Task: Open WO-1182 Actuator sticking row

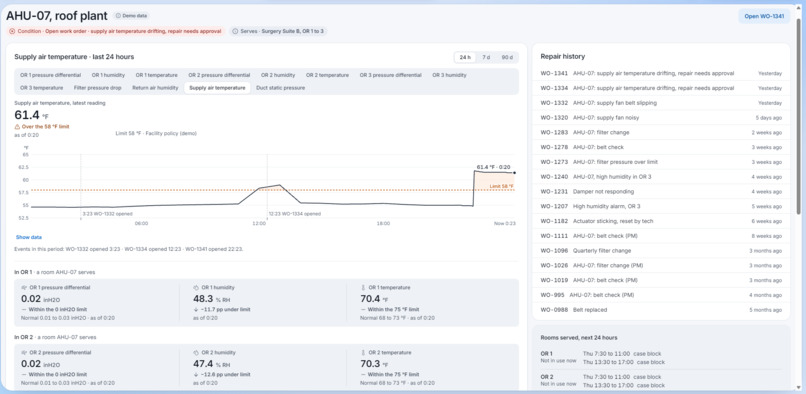Action: click(x=661, y=221)
